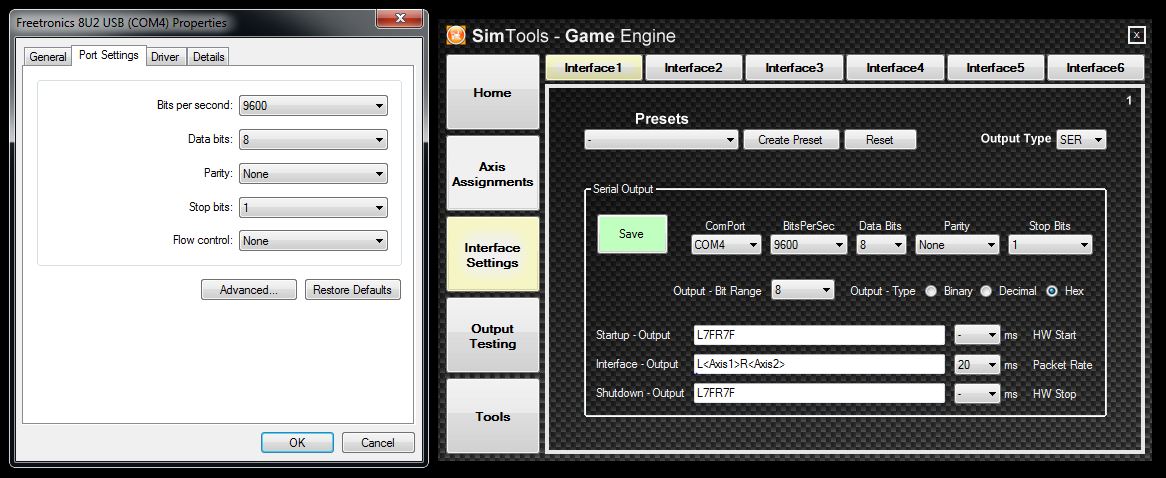
Task: Open the Output Type SER dropdown
Action: tap(1081, 139)
